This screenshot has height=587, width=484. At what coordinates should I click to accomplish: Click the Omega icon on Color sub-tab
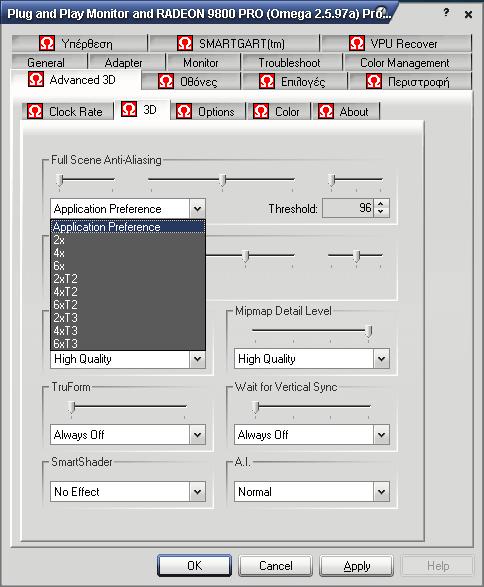tap(261, 111)
